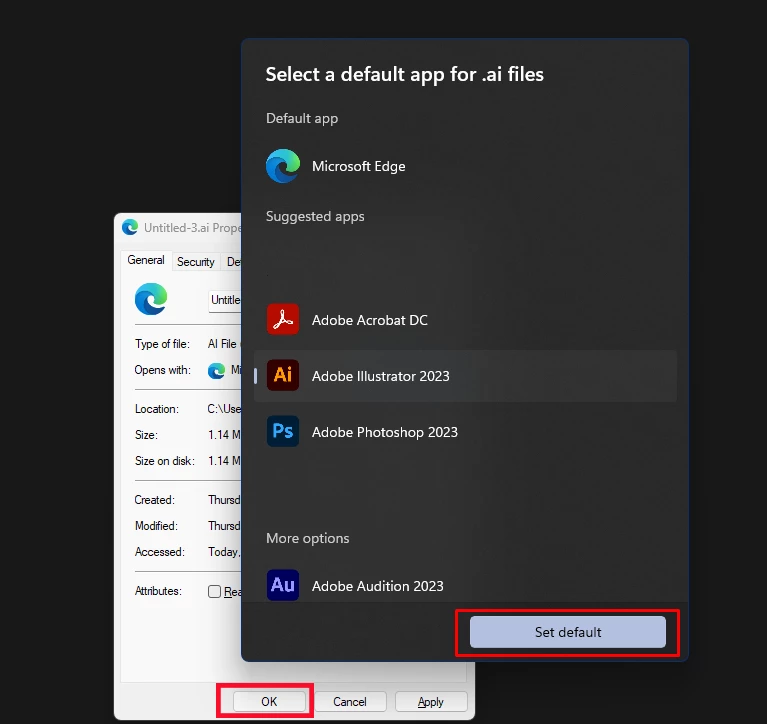Viewport: 767px width, 724px height.
Task: Click the 'Default app' heading
Action: pyautogui.click(x=302, y=118)
